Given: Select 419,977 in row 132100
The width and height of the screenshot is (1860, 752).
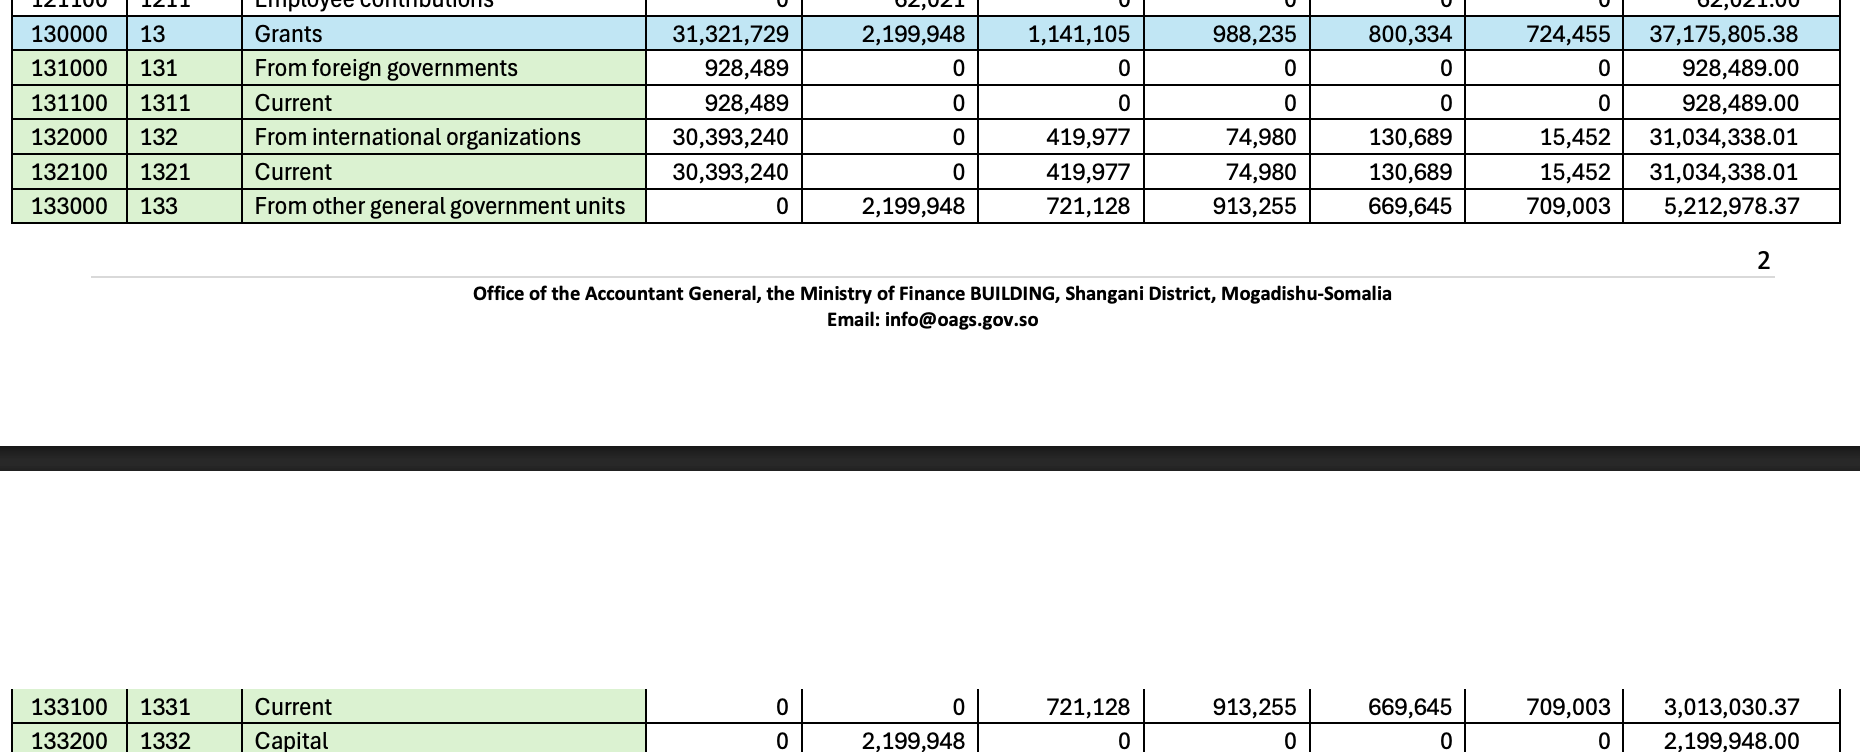Looking at the screenshot, I should [1087, 172].
